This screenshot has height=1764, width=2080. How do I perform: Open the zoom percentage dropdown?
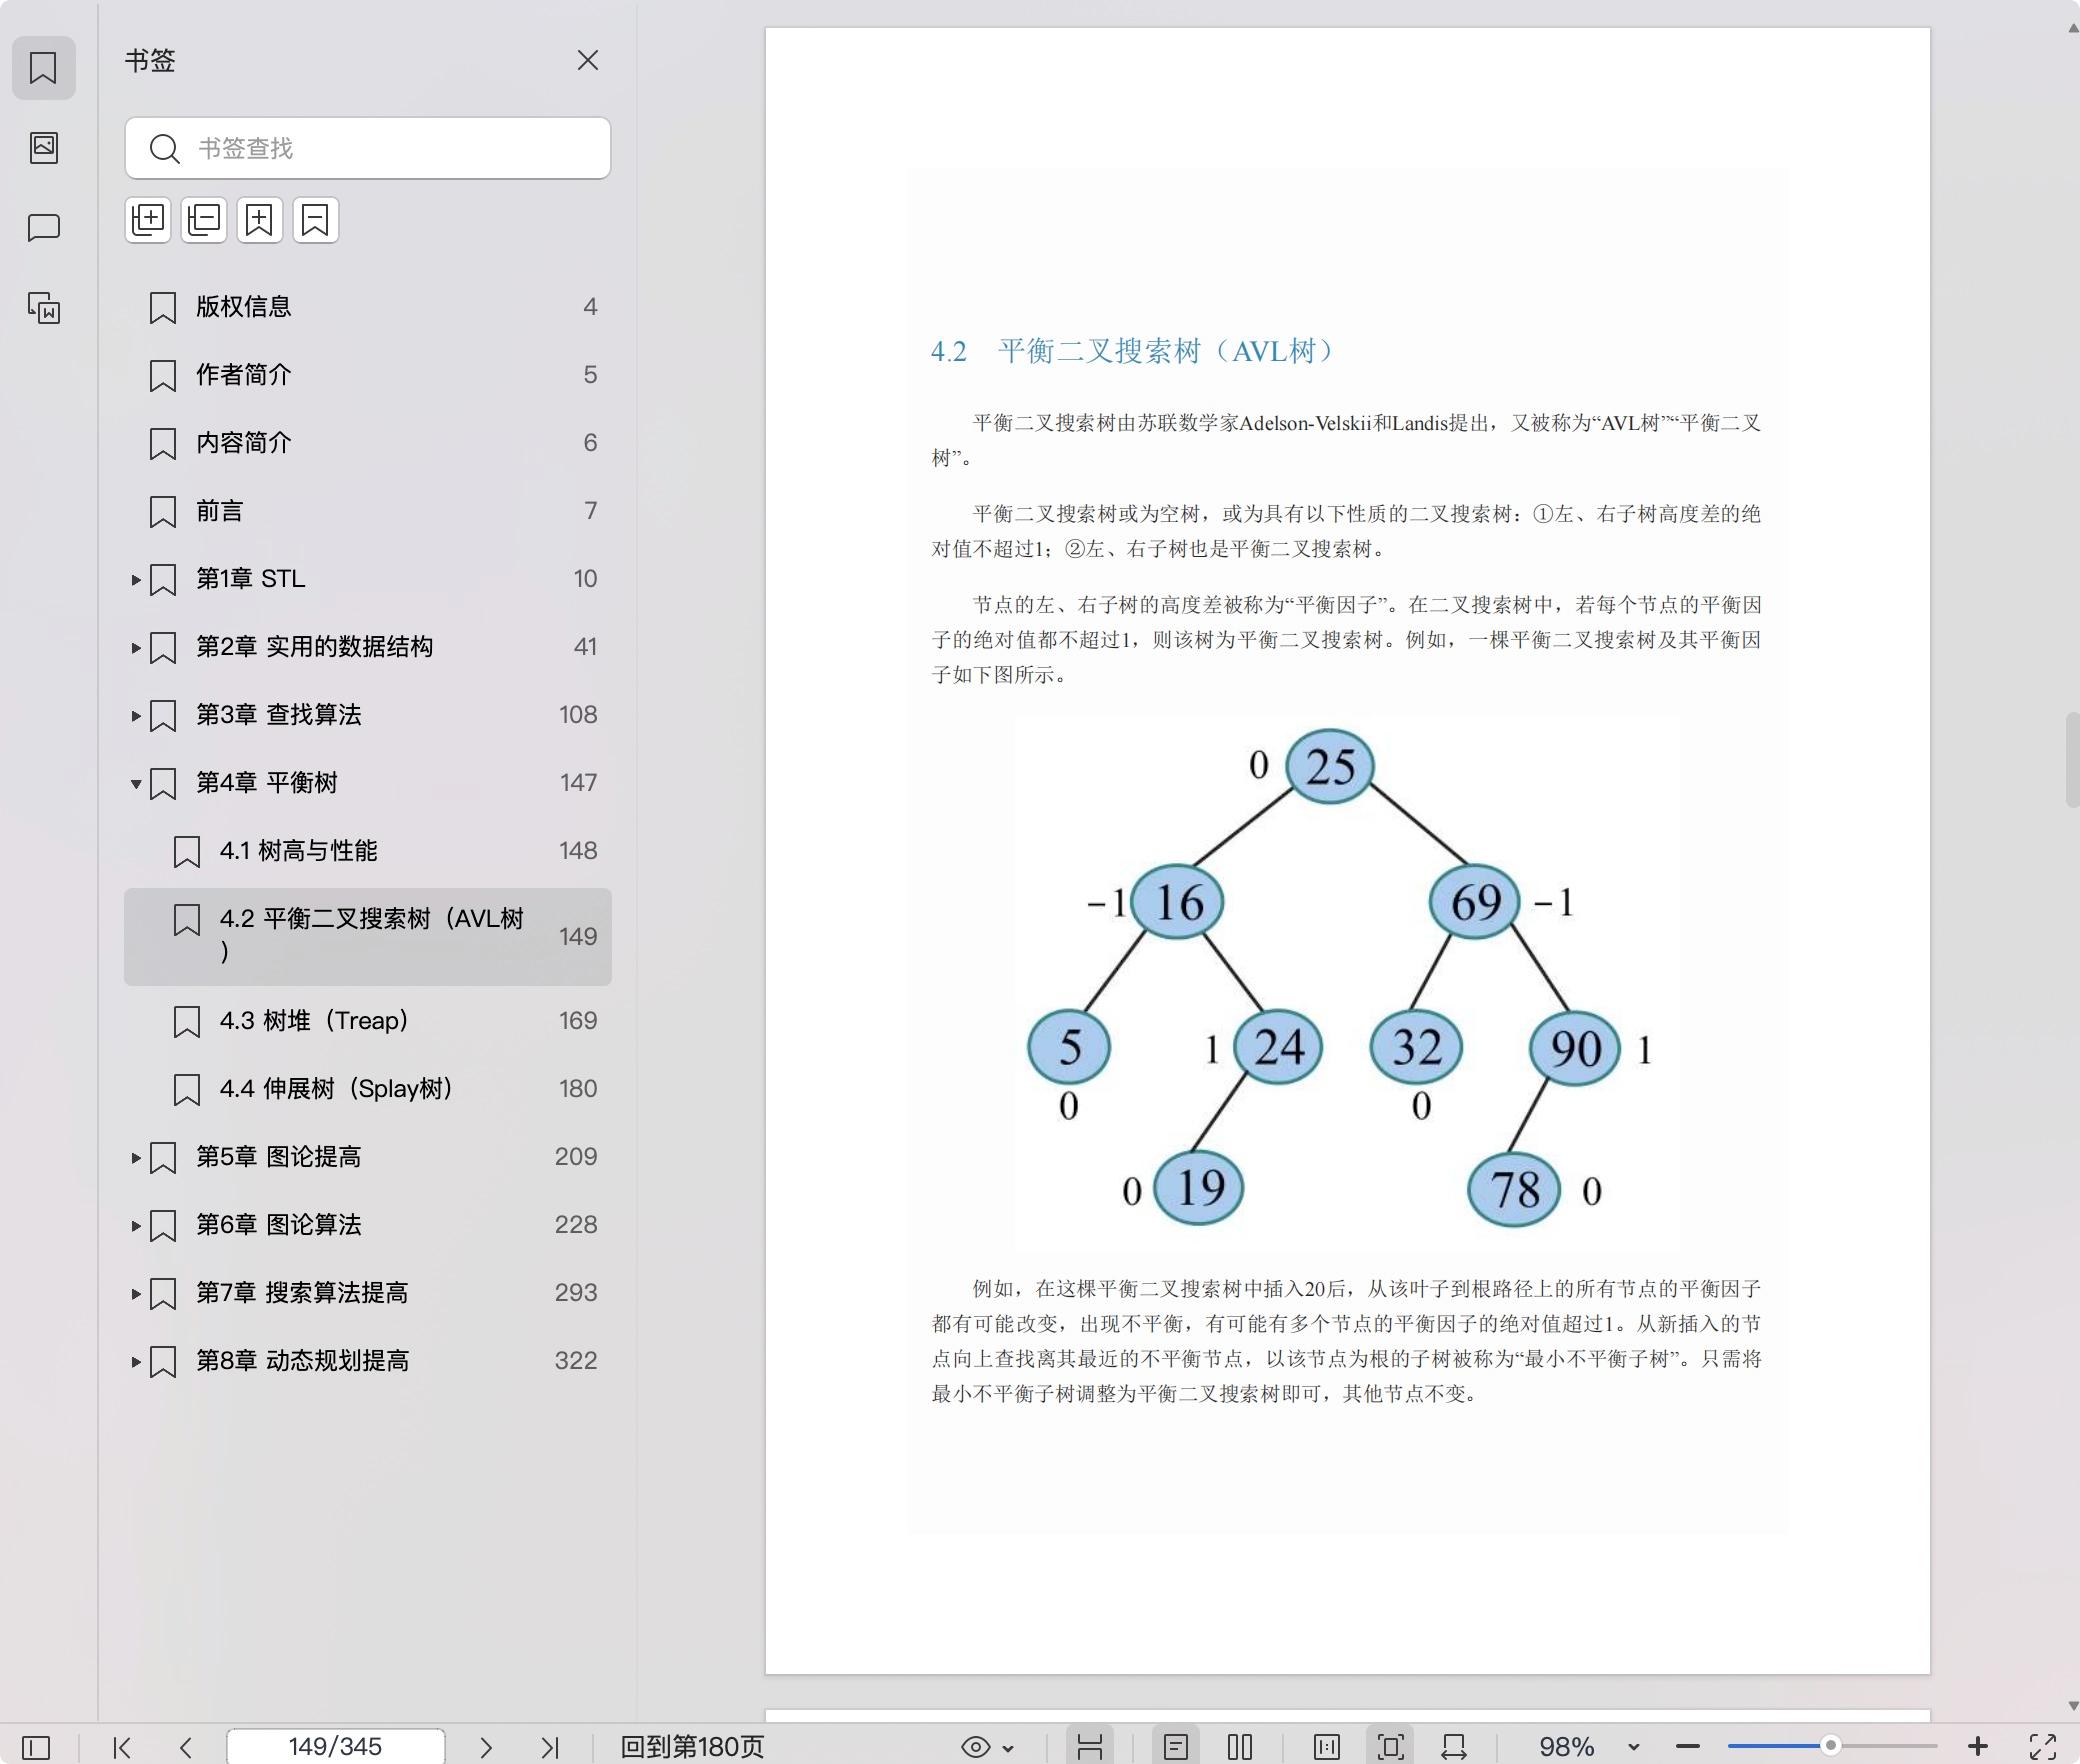coord(1633,1747)
